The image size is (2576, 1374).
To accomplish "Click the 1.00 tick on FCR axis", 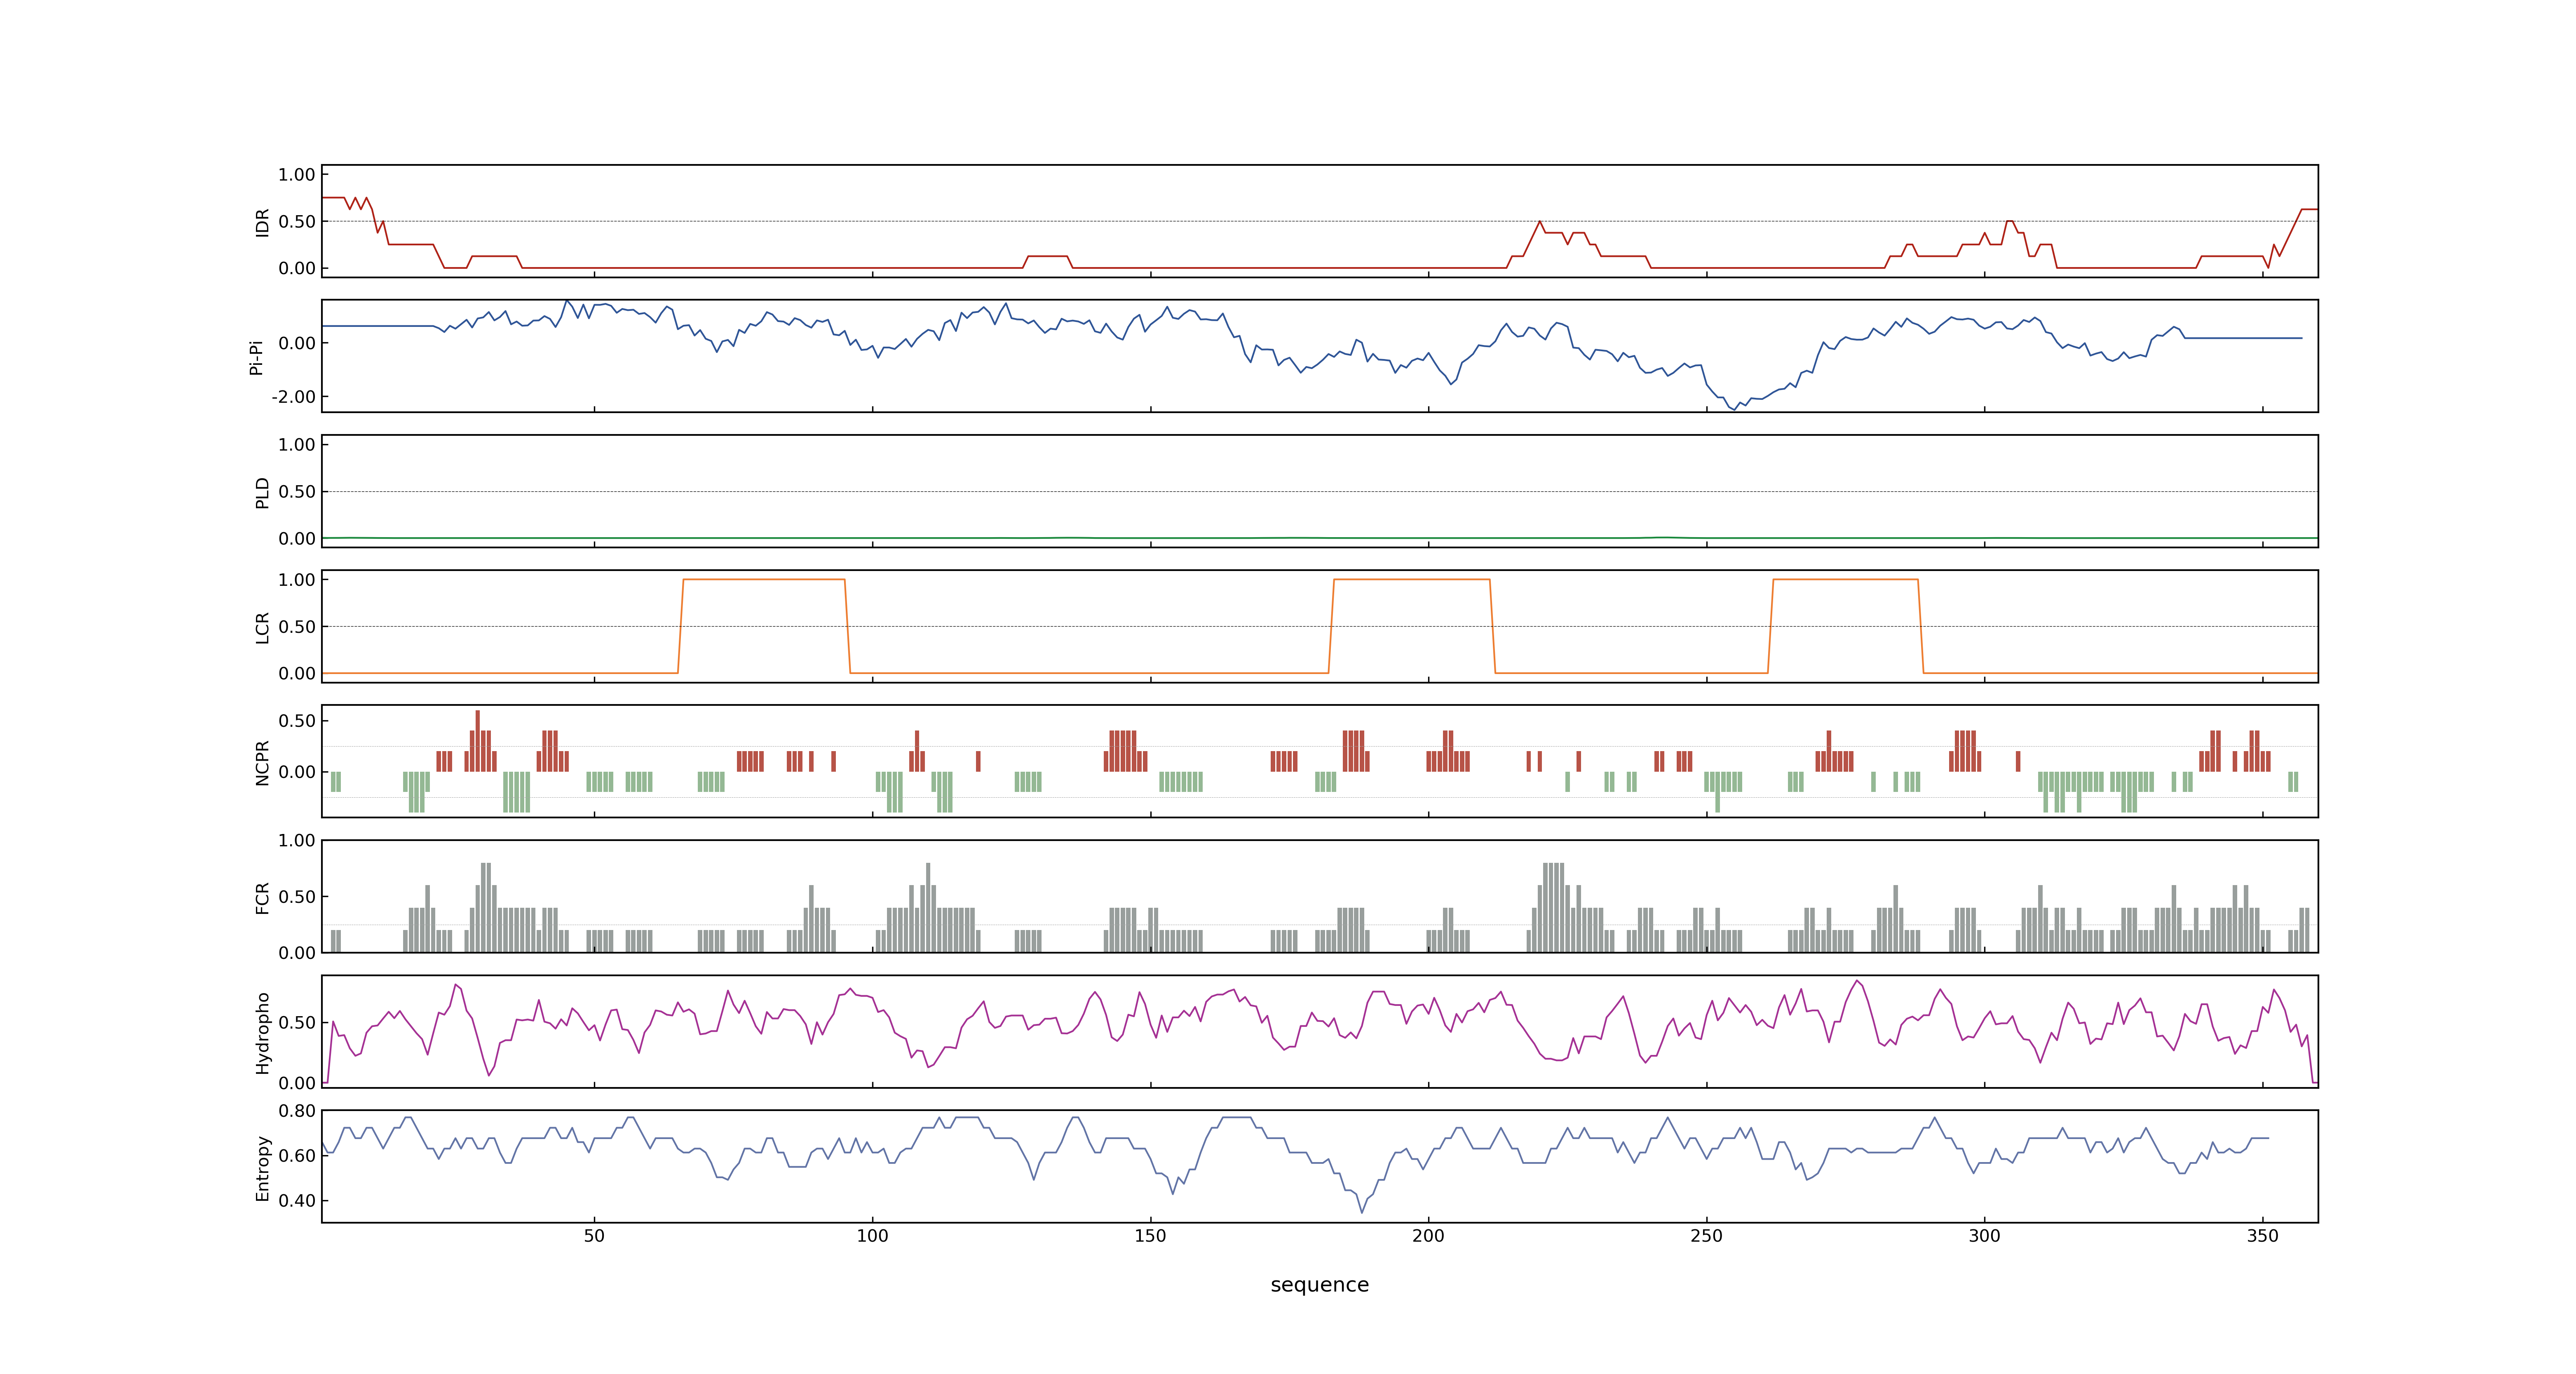I will pyautogui.click(x=297, y=840).
